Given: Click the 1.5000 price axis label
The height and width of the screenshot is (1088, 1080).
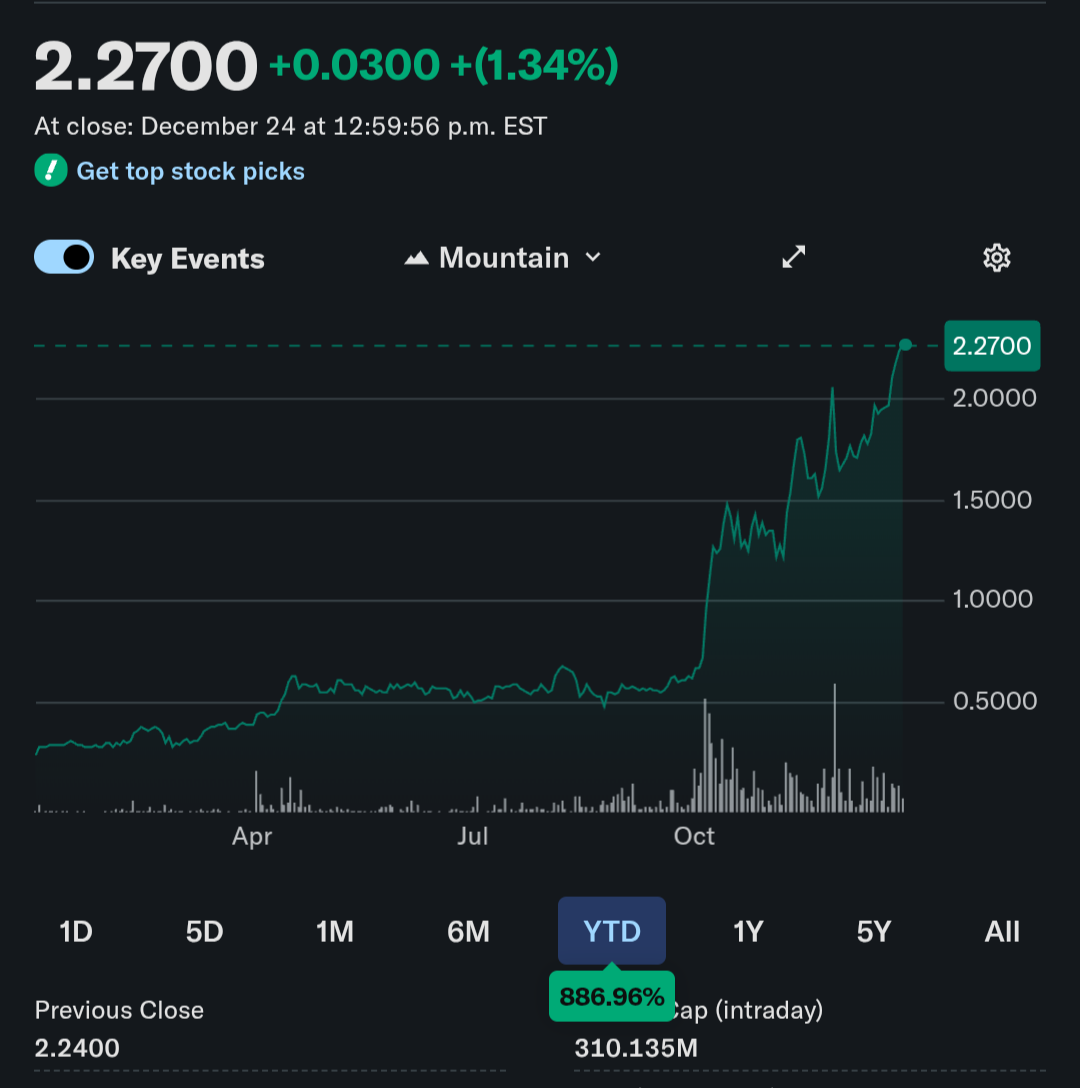Looking at the screenshot, I should point(992,500).
